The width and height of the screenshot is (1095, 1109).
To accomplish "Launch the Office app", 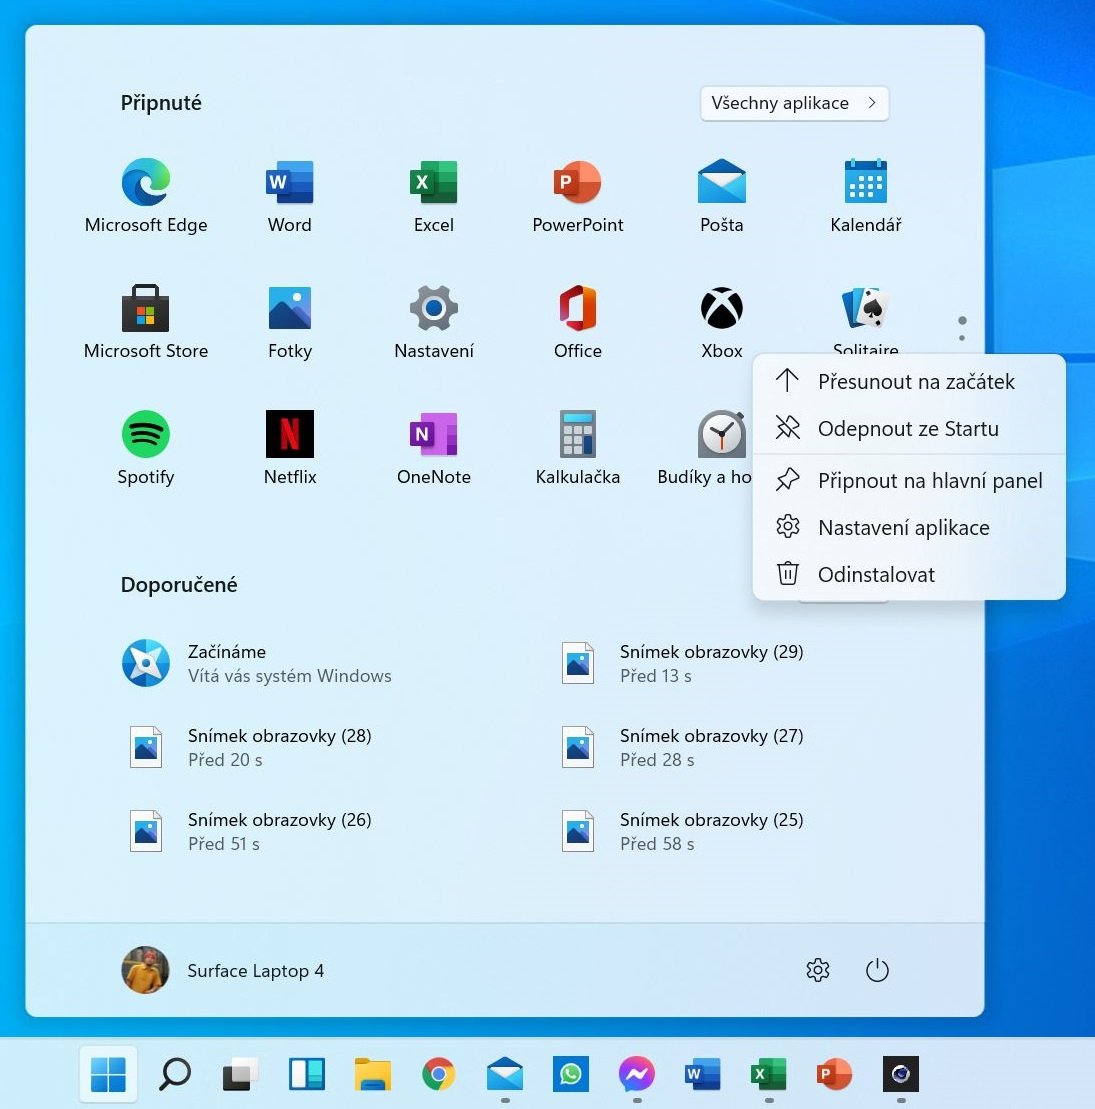I will (x=578, y=322).
